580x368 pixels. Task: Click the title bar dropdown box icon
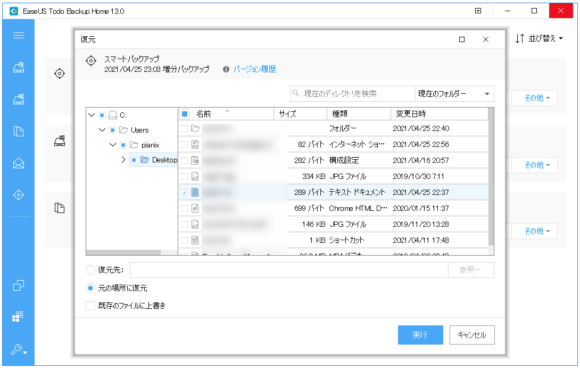click(x=478, y=11)
